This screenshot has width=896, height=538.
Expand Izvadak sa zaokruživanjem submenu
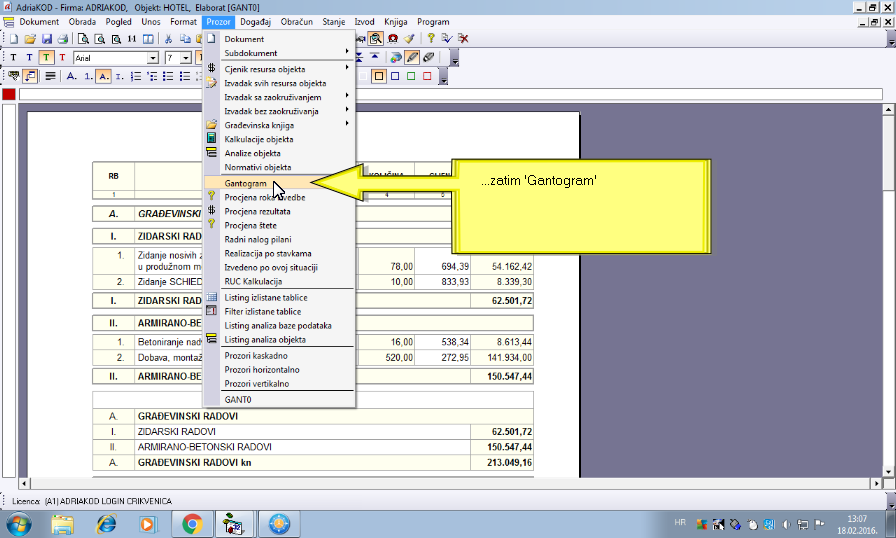[279, 97]
